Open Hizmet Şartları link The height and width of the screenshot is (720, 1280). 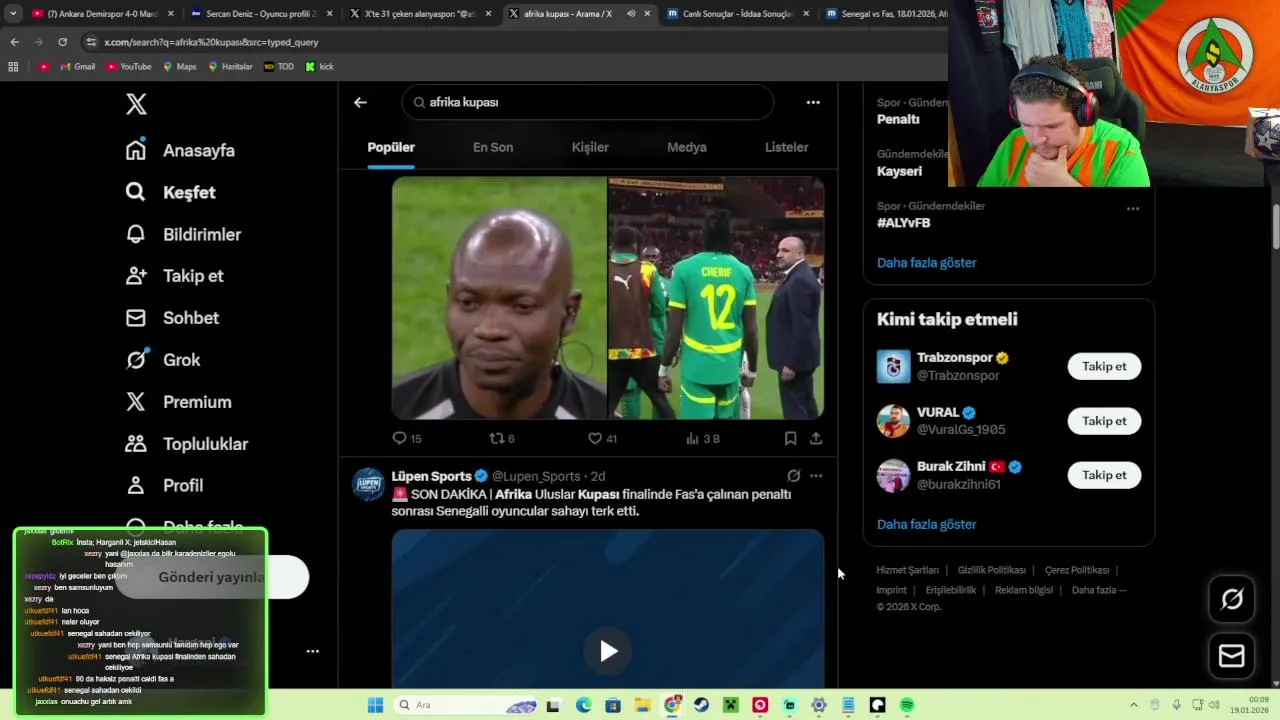pyautogui.click(x=907, y=570)
